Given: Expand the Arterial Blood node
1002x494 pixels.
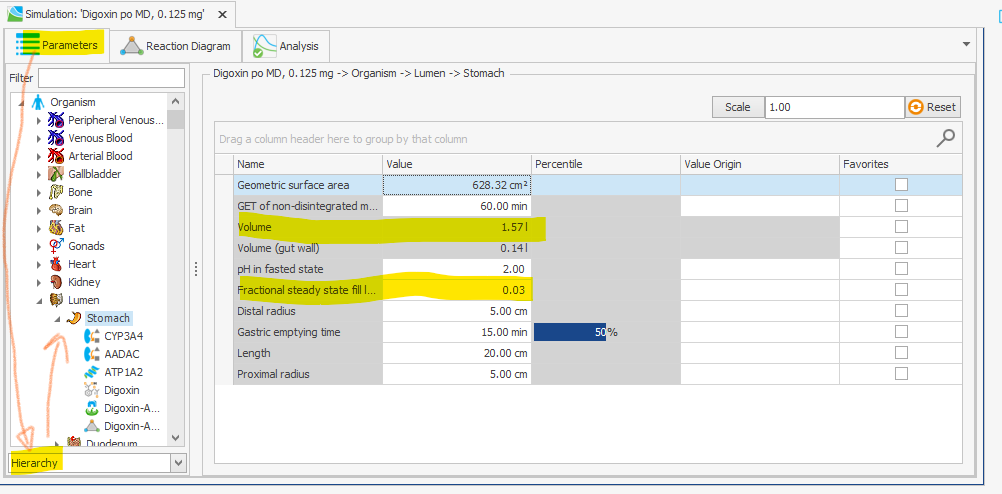Looking at the screenshot, I should tap(39, 156).
